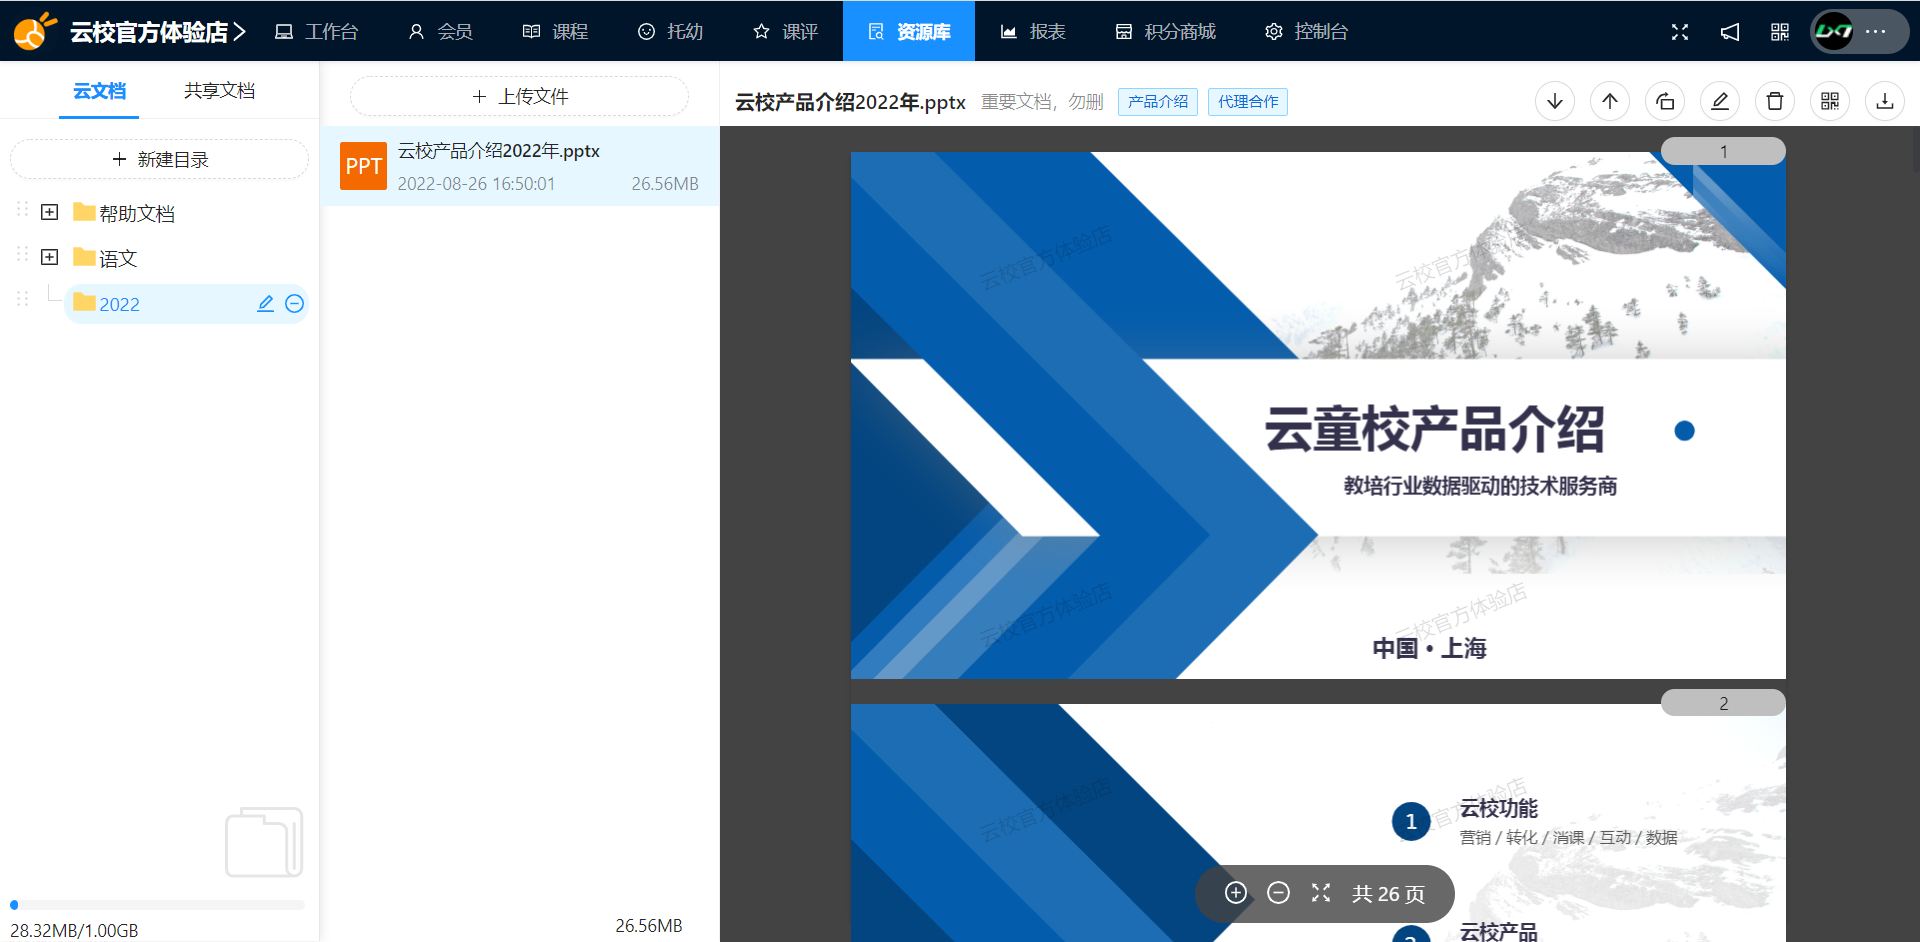Toggle fullscreen mode in top bar

pos(1680,32)
